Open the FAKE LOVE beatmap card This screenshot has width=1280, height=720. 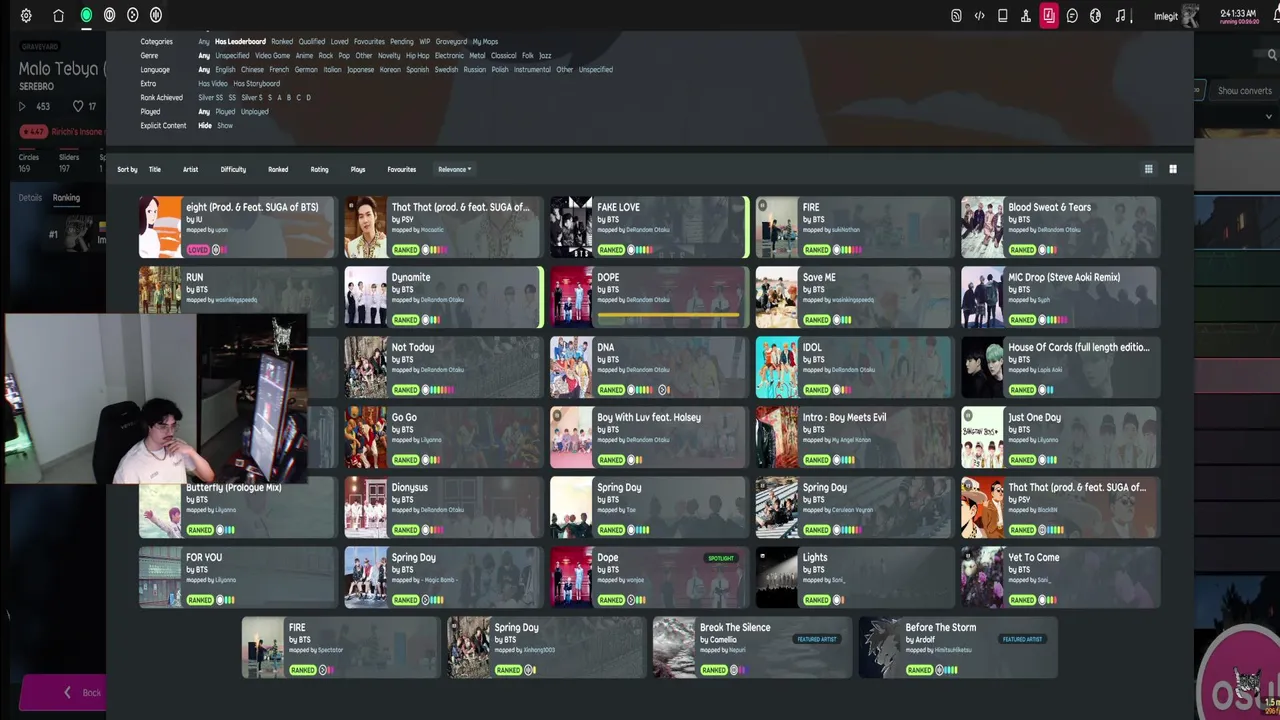click(649, 227)
